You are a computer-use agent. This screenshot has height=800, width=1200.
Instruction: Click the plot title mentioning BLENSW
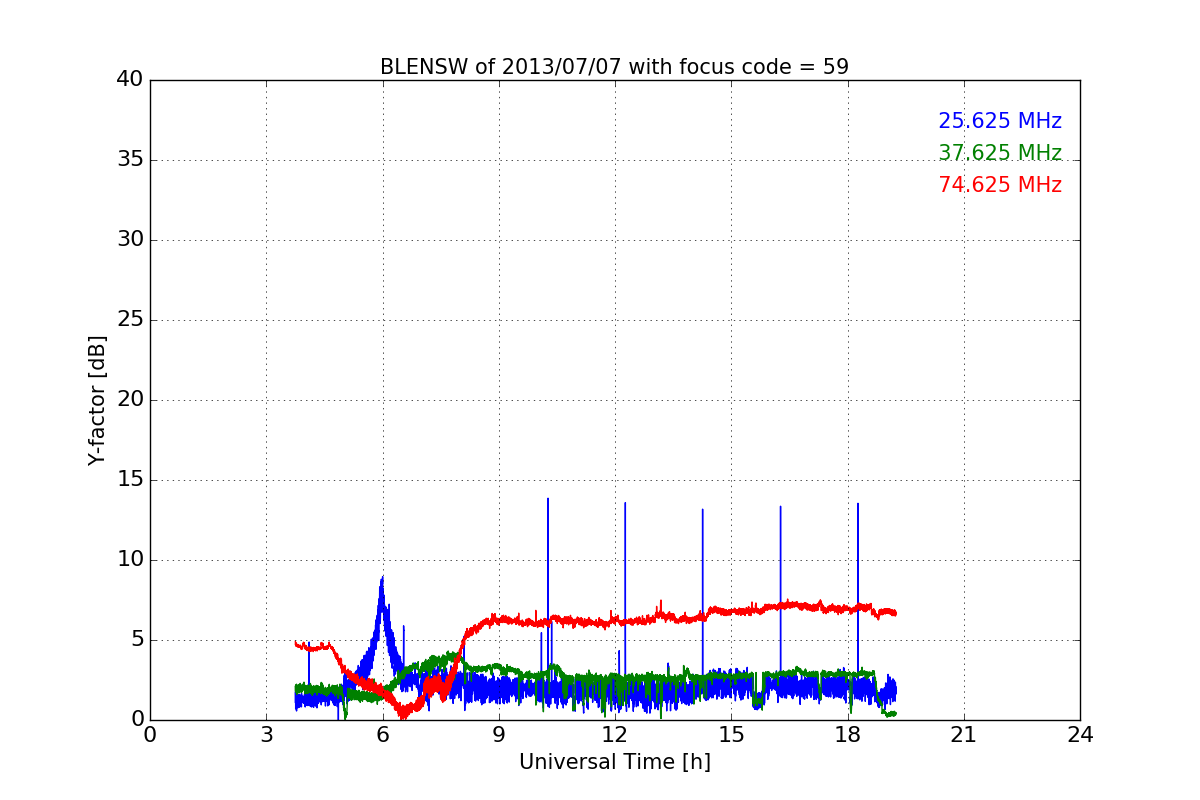click(x=614, y=67)
